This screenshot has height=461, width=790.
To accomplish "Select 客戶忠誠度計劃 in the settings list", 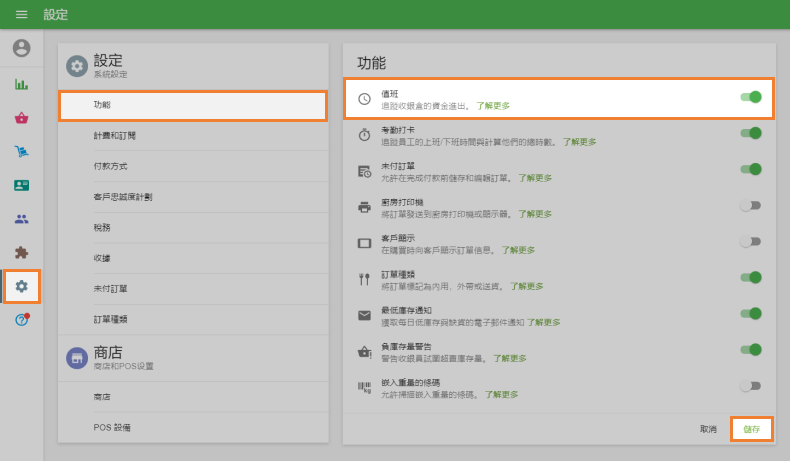I will [193, 197].
